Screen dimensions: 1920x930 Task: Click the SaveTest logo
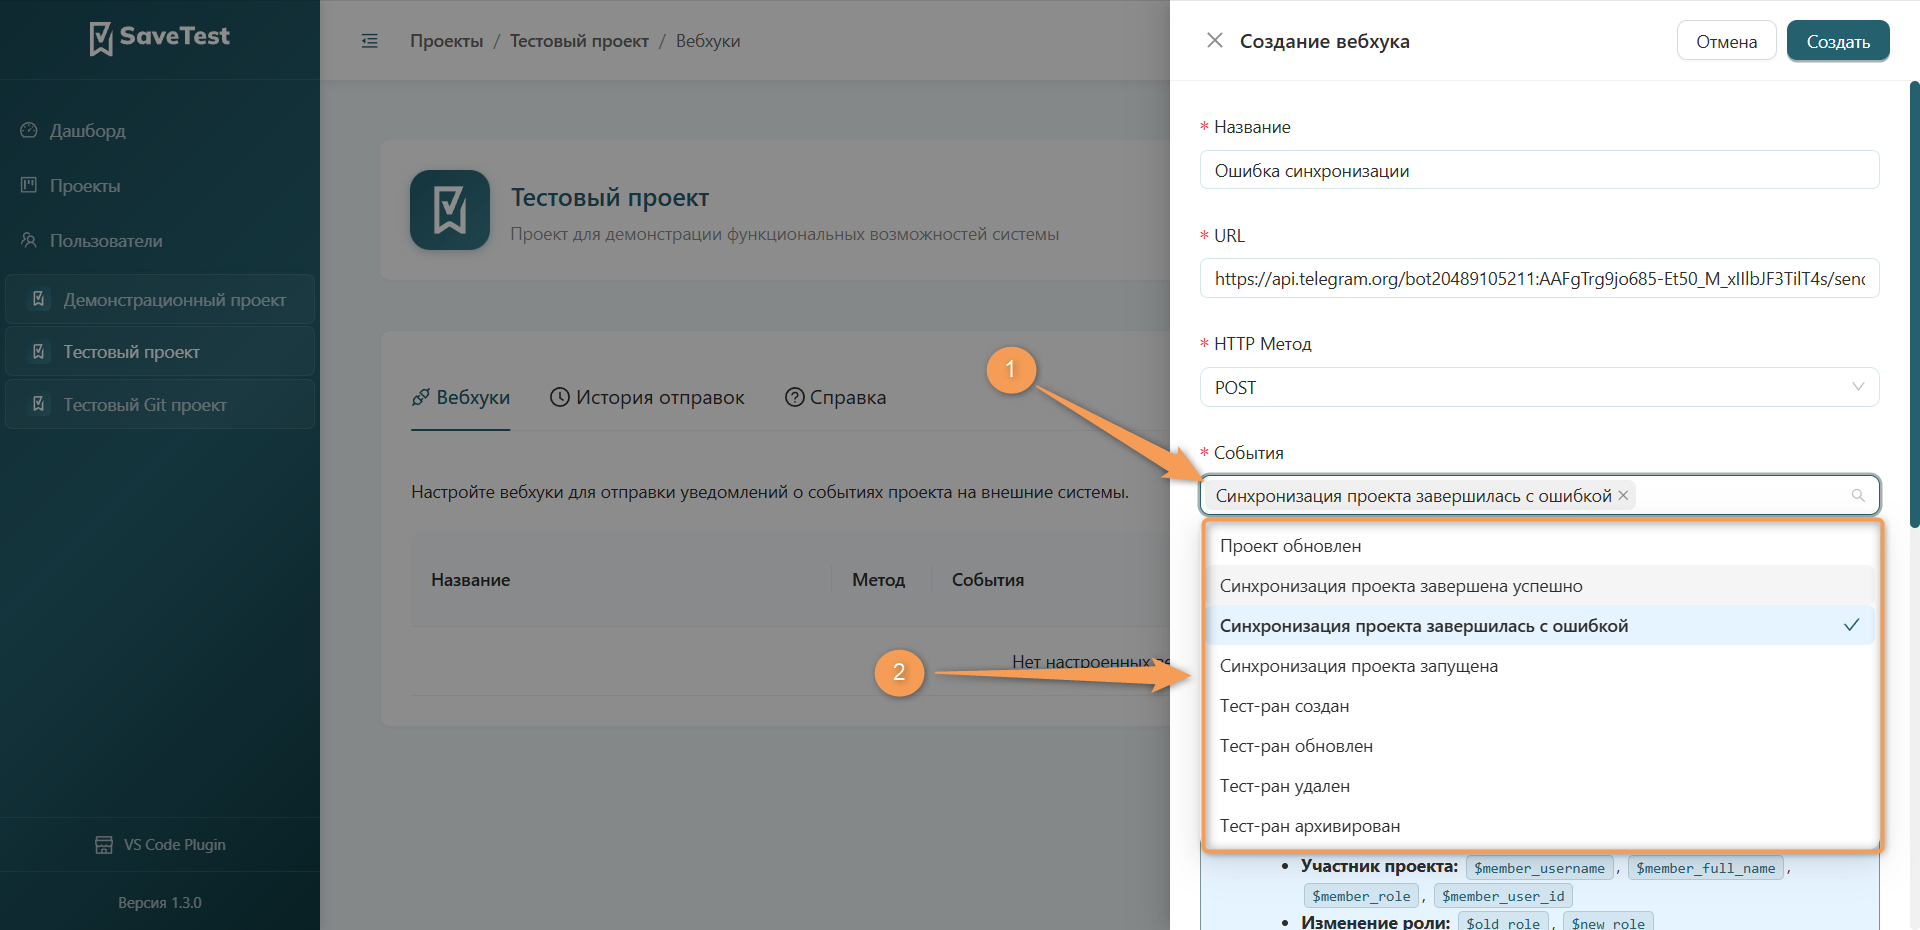tap(160, 38)
